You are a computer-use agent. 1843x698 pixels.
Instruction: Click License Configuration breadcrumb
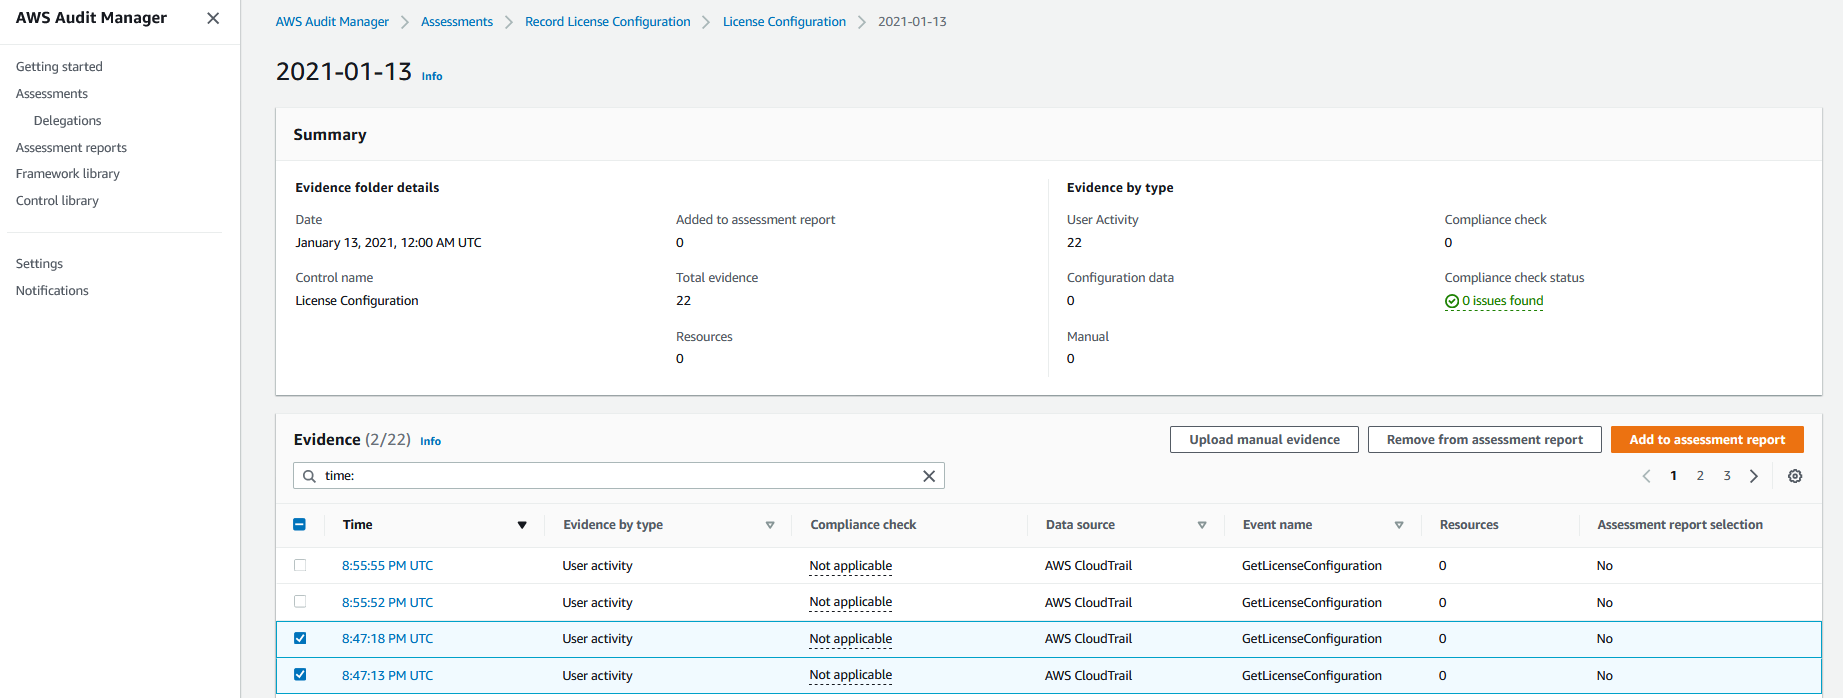(x=784, y=22)
